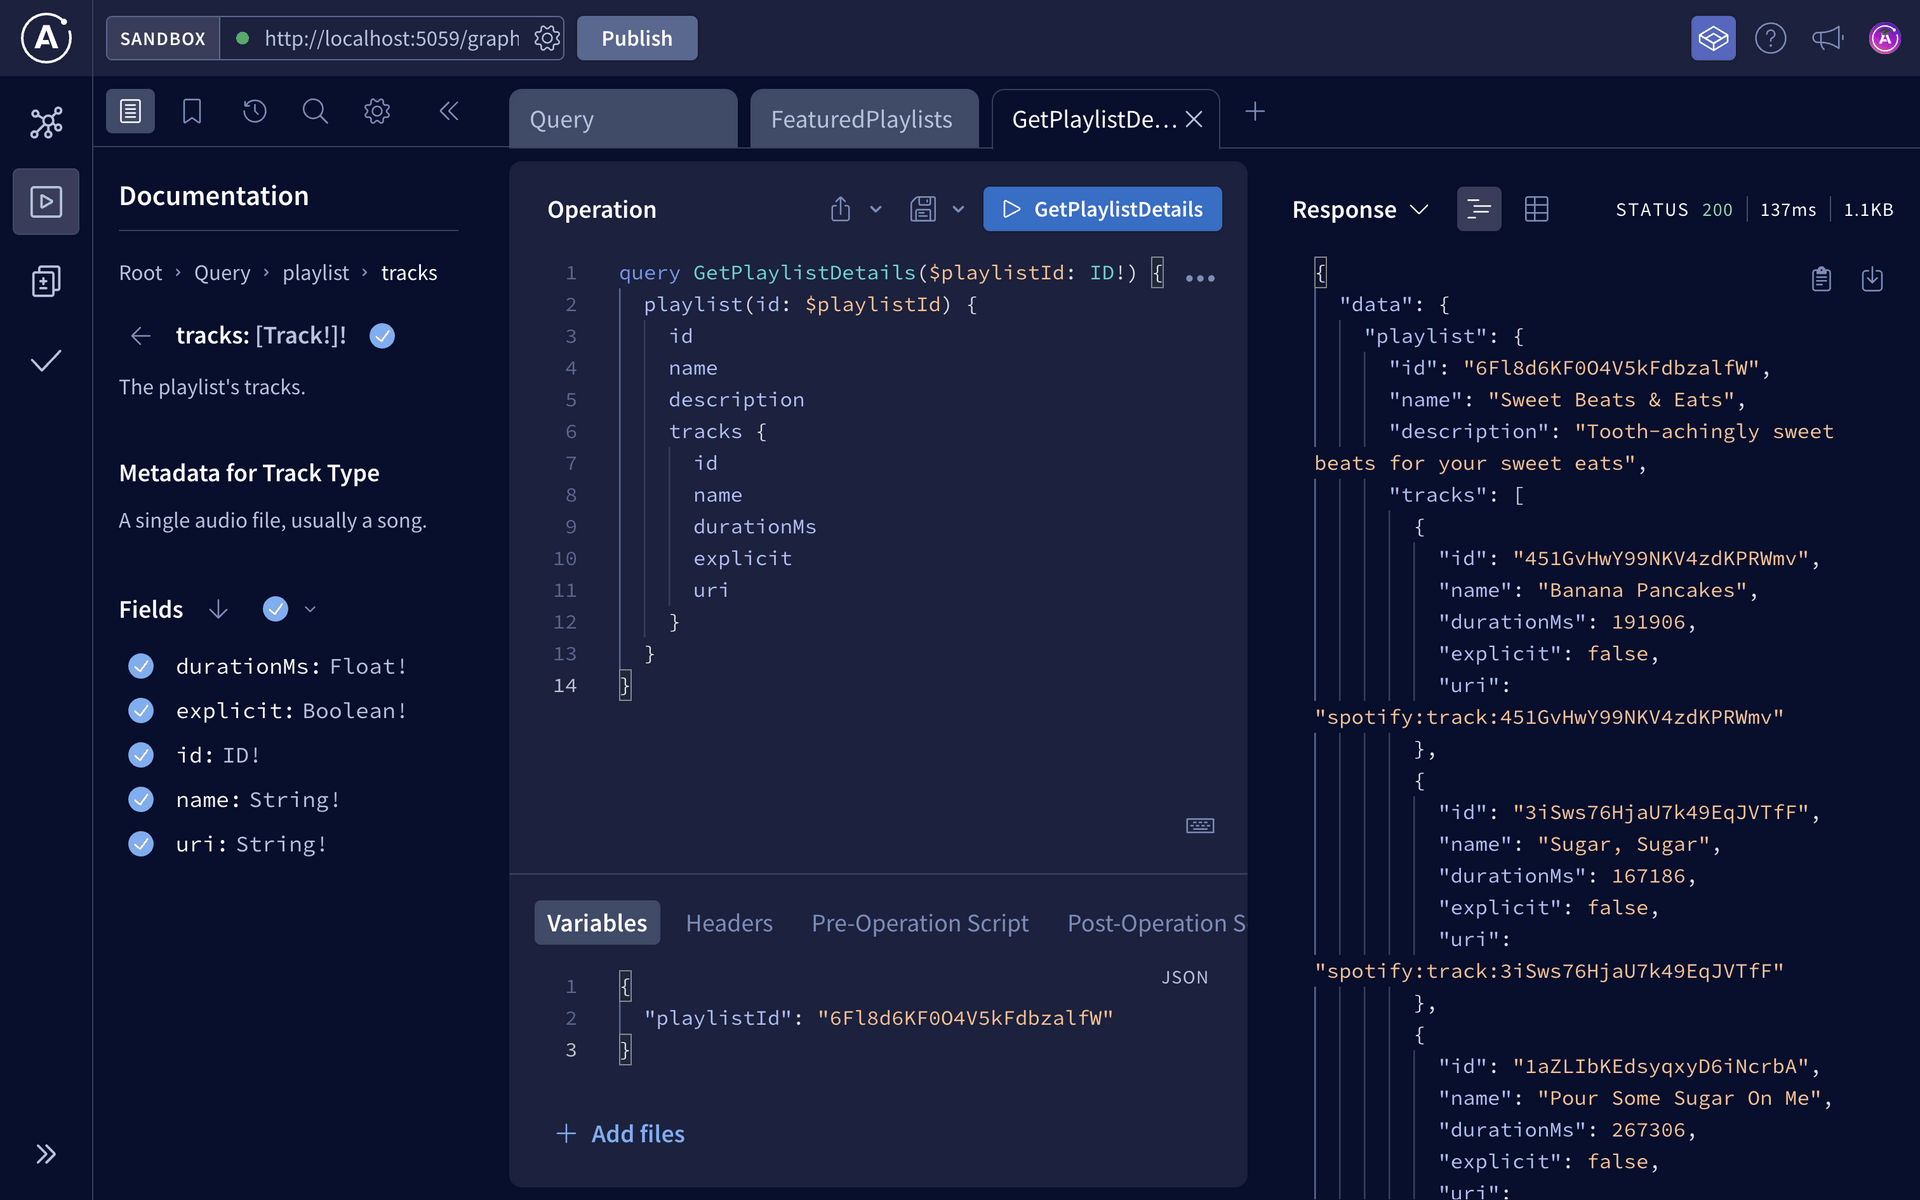Open the operation history panel
The image size is (1920, 1200).
click(254, 111)
